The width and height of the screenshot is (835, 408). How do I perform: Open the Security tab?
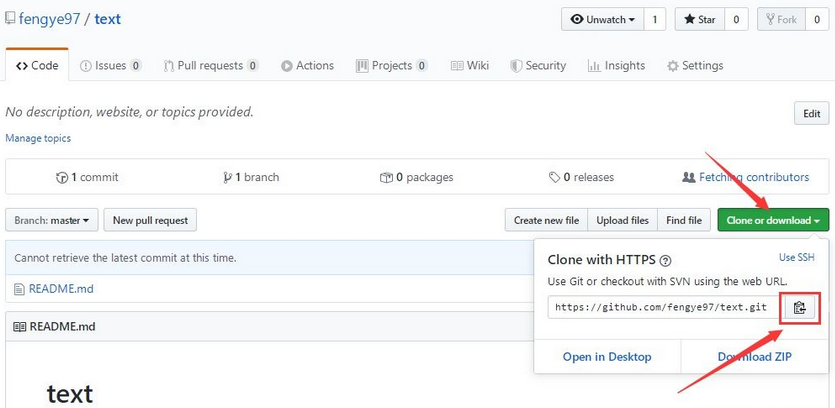pos(538,66)
